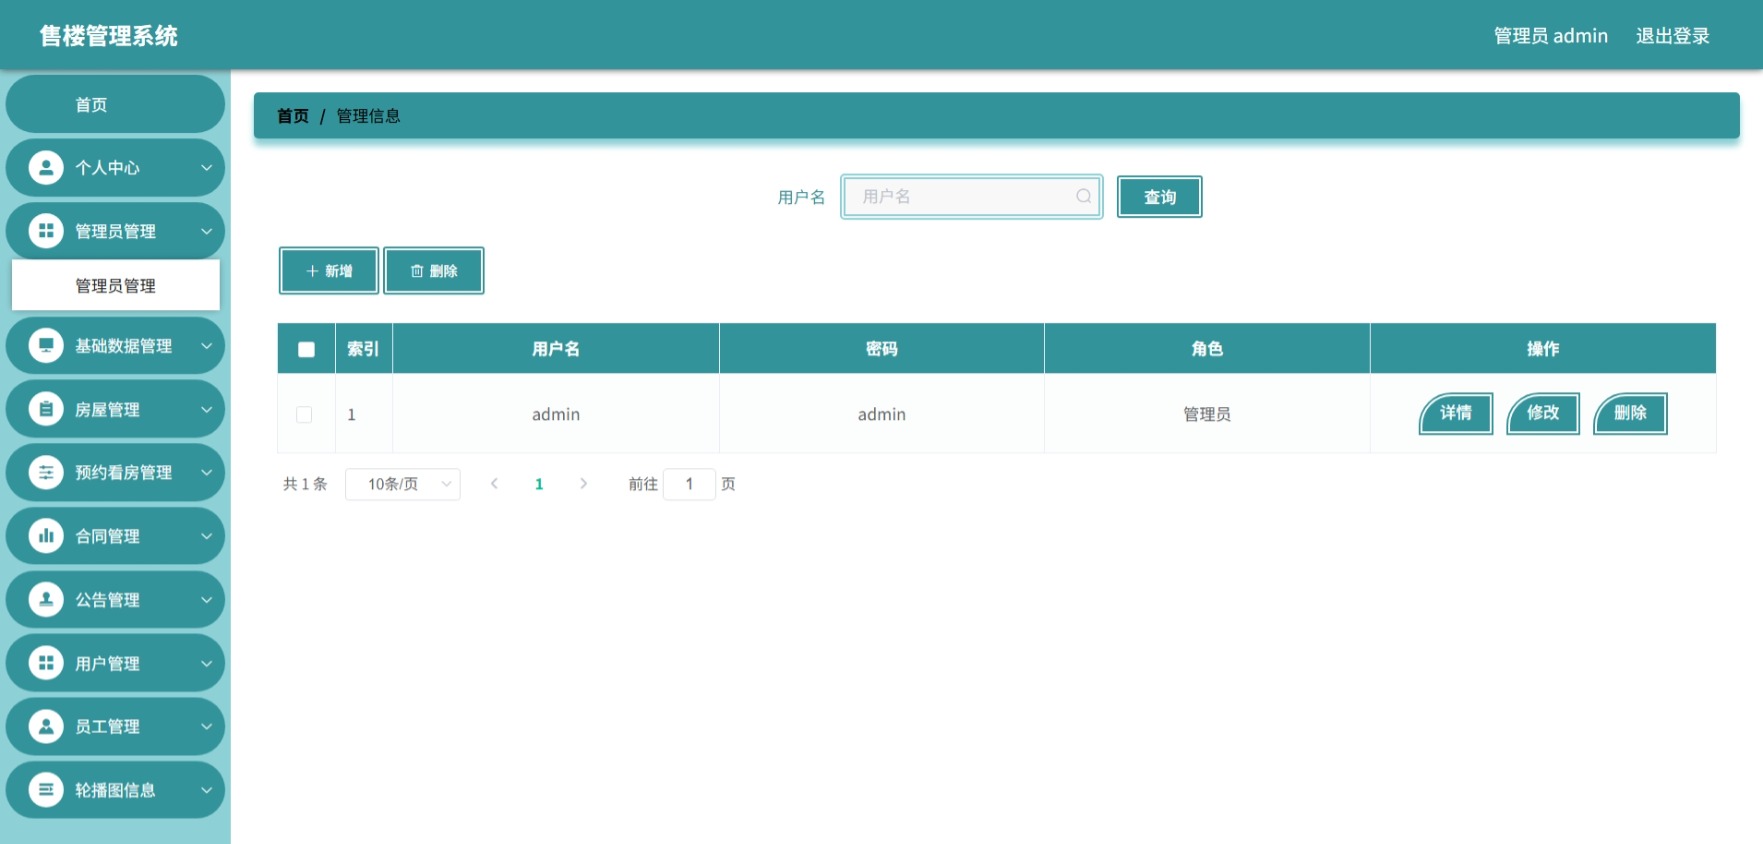Expand the 个人中心 menu chevron
The height and width of the screenshot is (844, 1763).
pos(206,168)
